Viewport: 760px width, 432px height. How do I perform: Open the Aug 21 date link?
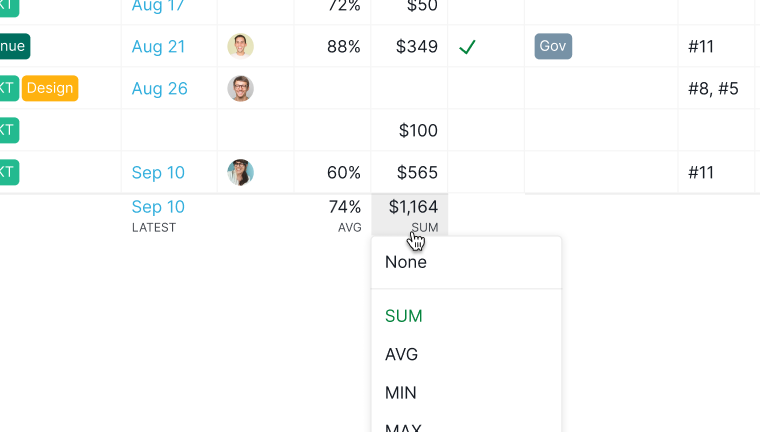[x=158, y=47]
